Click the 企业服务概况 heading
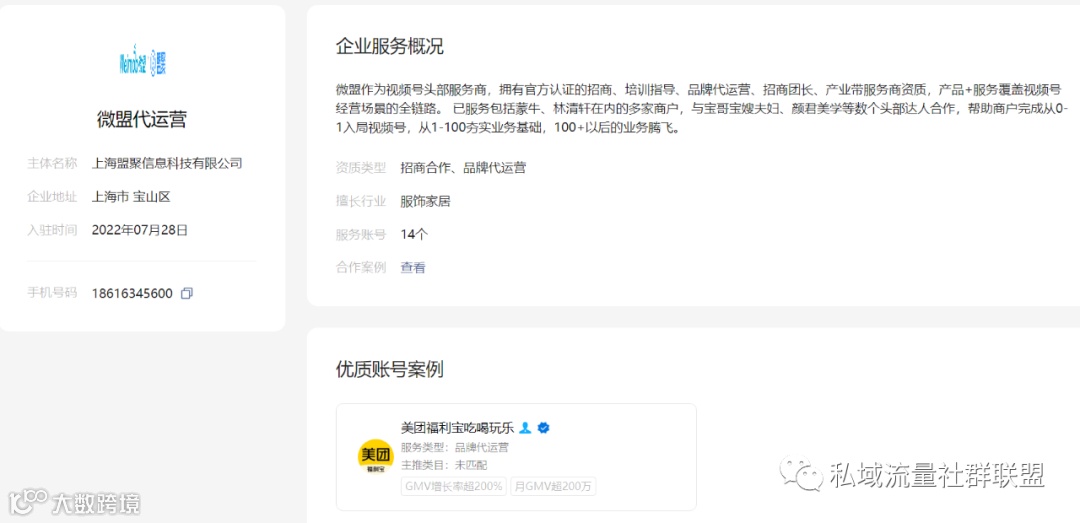 coord(390,46)
